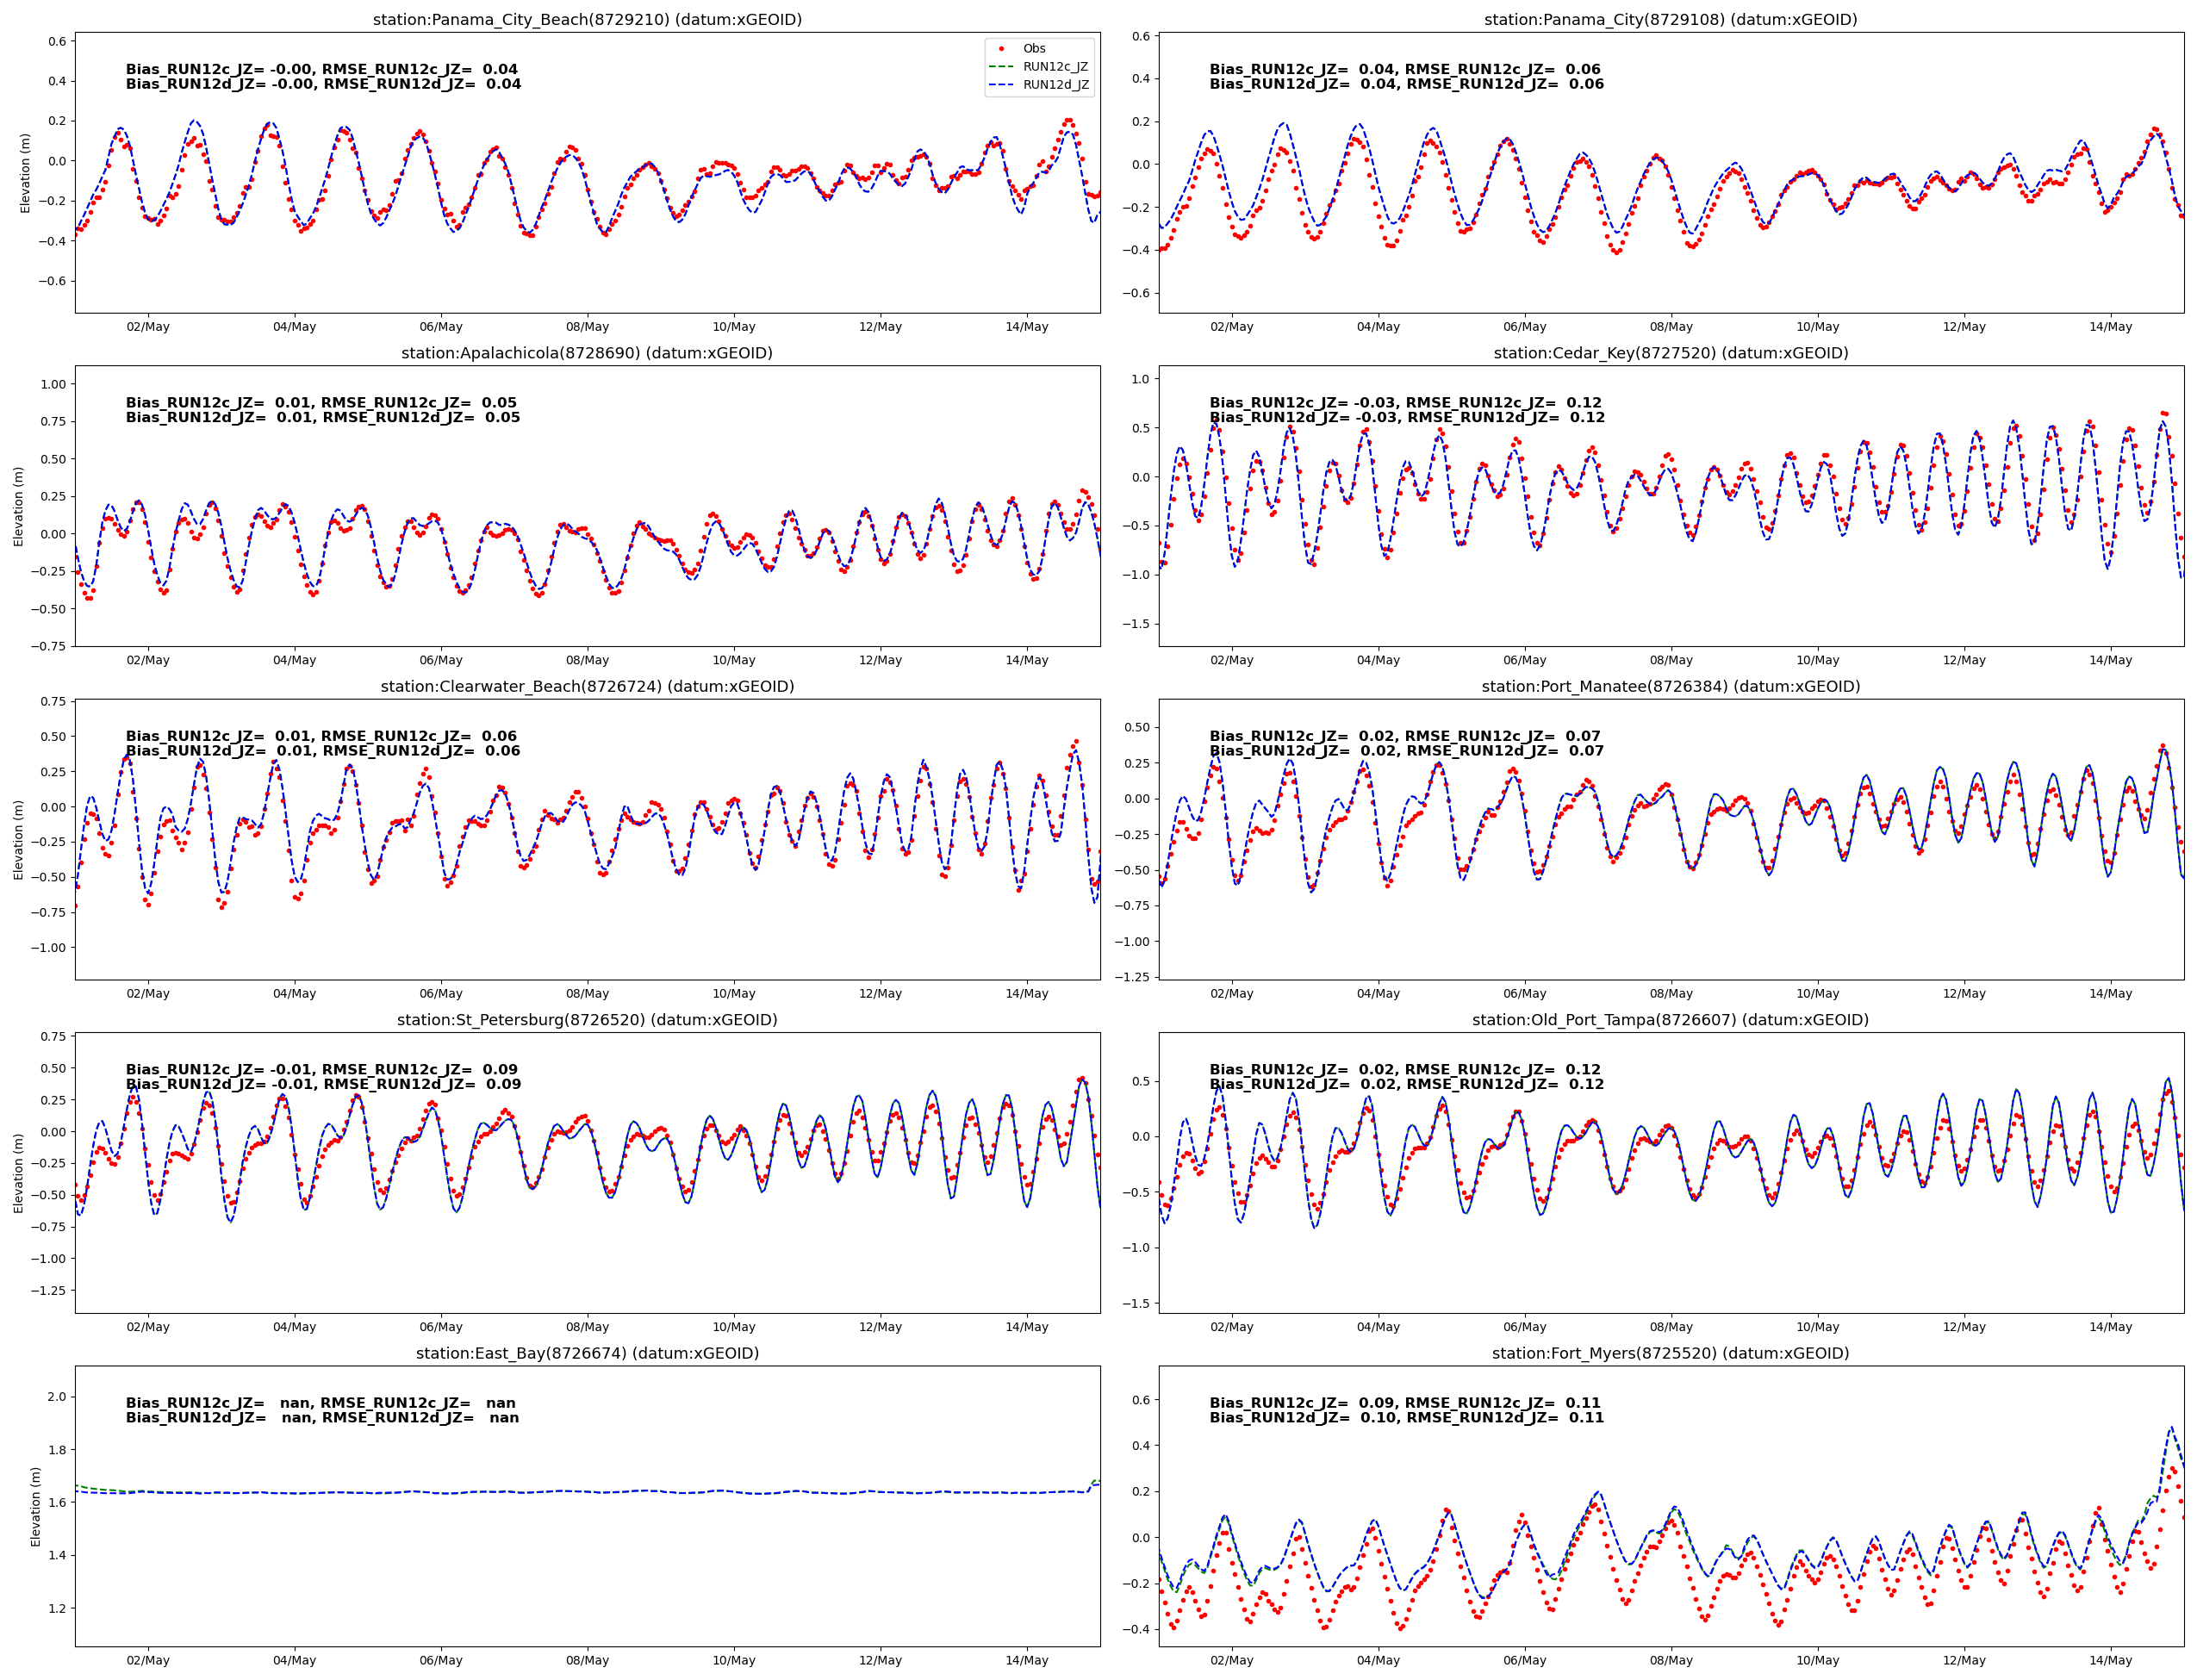Select the Cedar_Key(8727520) subplot title
This screenshot has height=1680, width=2197.
(x=1670, y=353)
